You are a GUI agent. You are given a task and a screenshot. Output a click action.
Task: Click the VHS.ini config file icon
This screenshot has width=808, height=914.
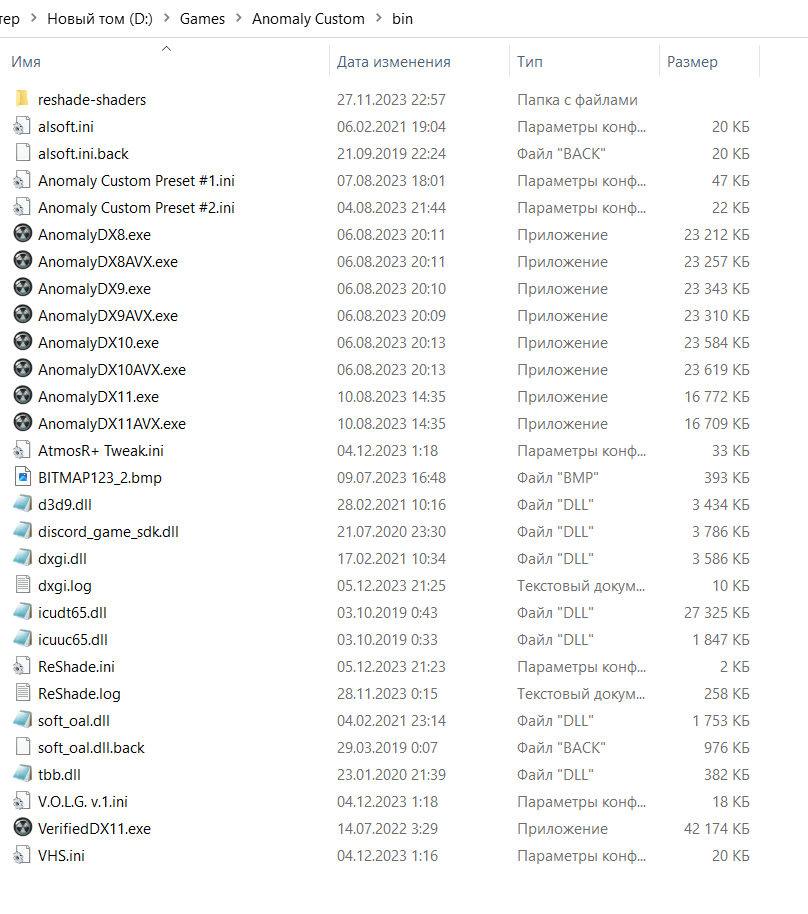click(22, 855)
